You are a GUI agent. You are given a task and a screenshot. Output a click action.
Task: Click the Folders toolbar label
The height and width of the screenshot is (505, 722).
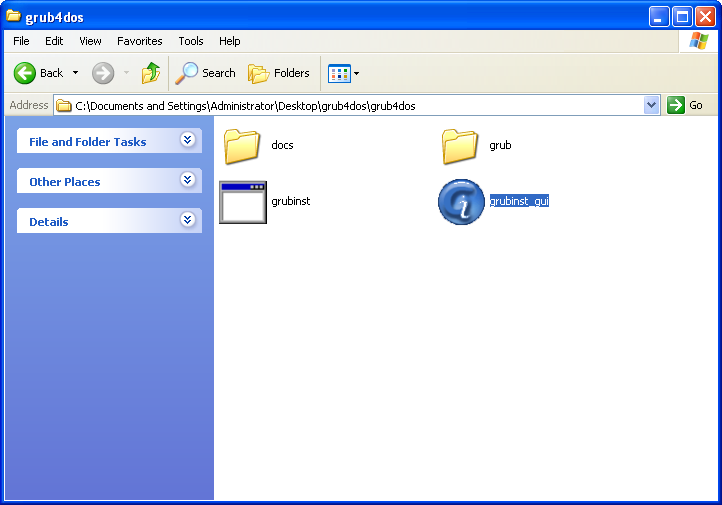(291, 73)
